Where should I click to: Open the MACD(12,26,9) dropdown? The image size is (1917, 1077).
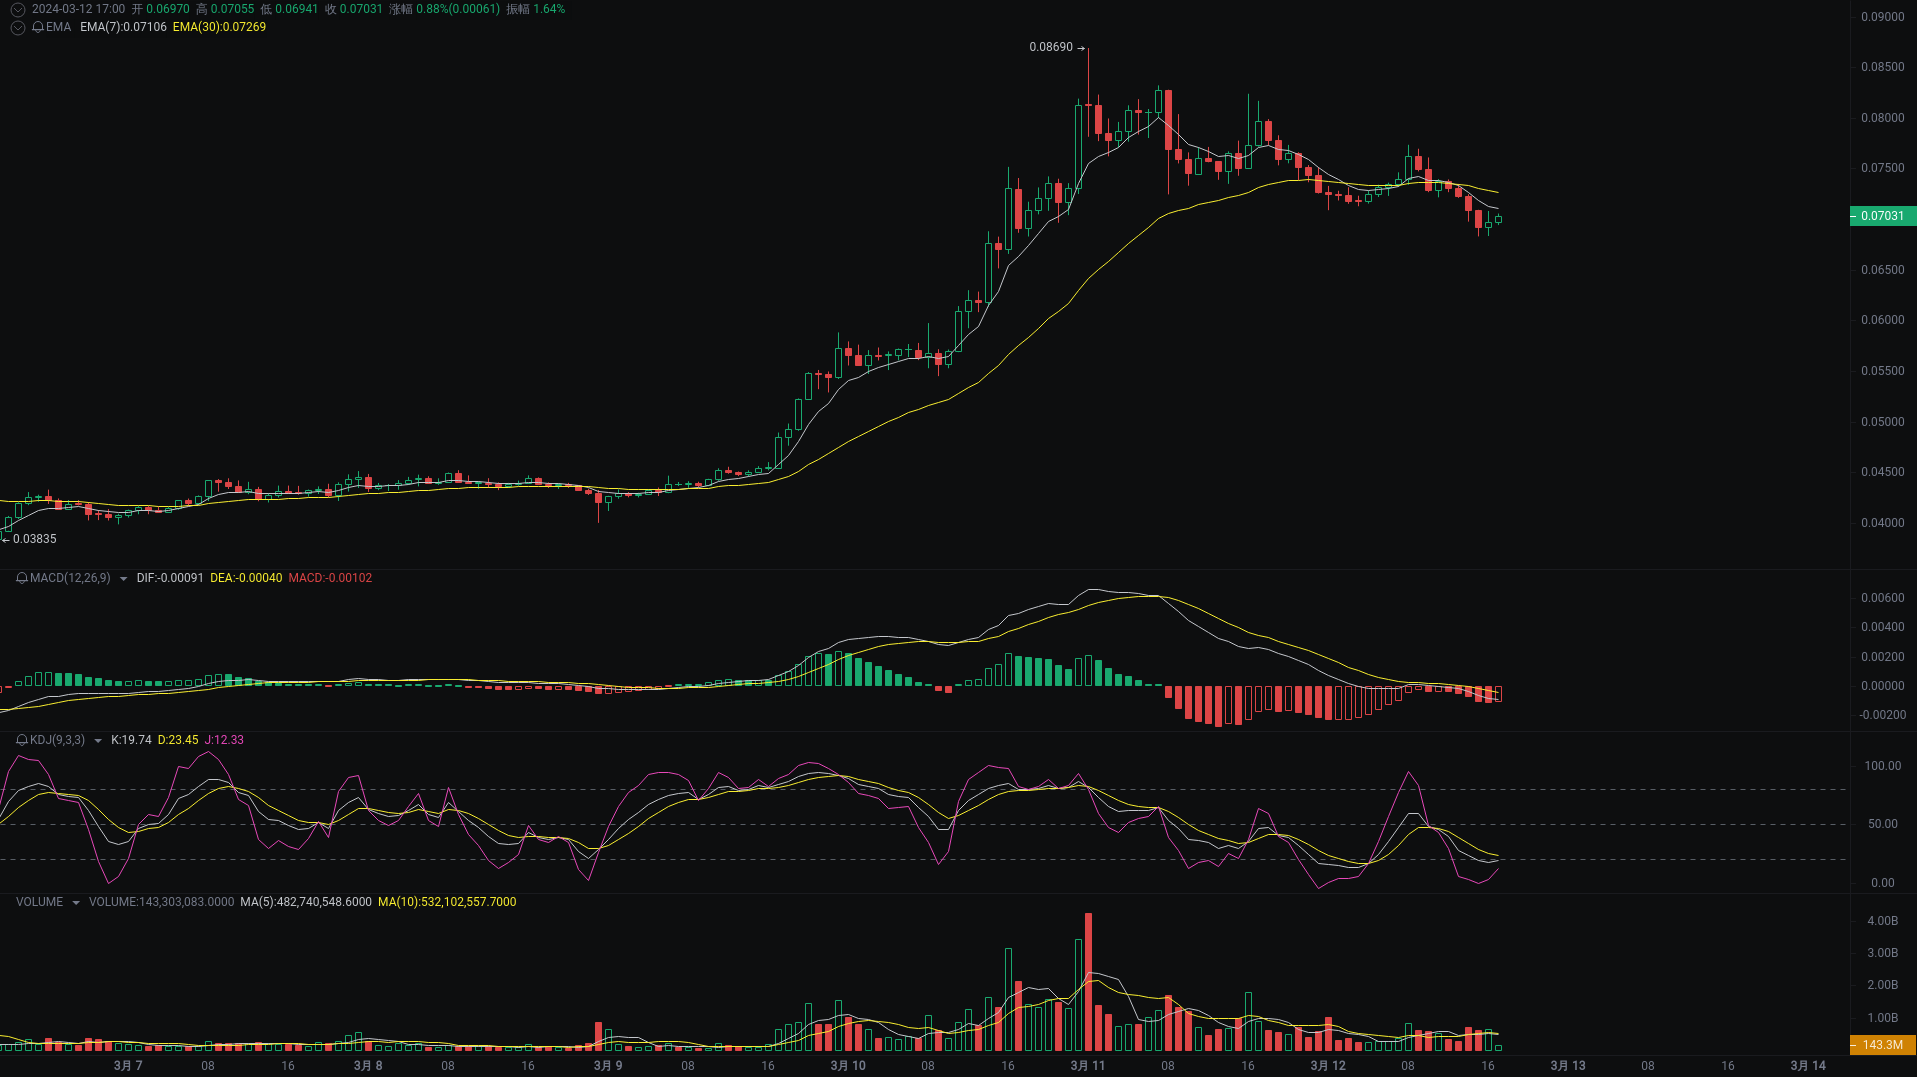pos(124,578)
